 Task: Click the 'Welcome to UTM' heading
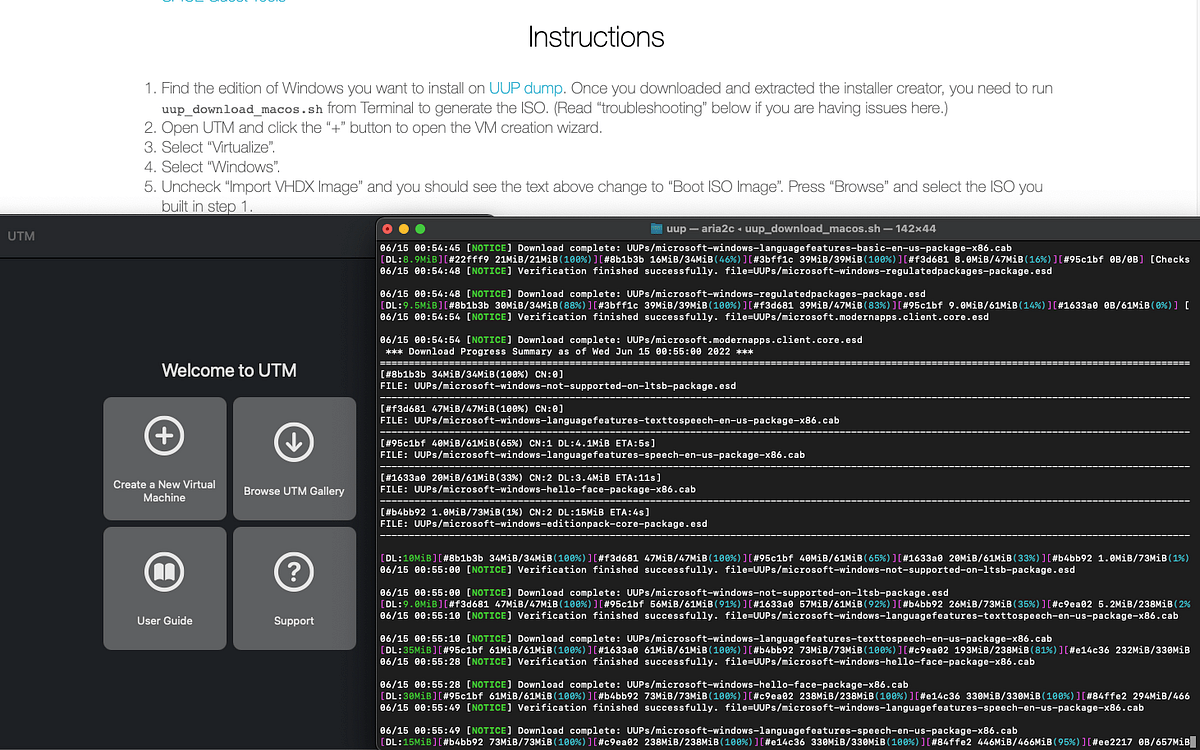coord(229,370)
